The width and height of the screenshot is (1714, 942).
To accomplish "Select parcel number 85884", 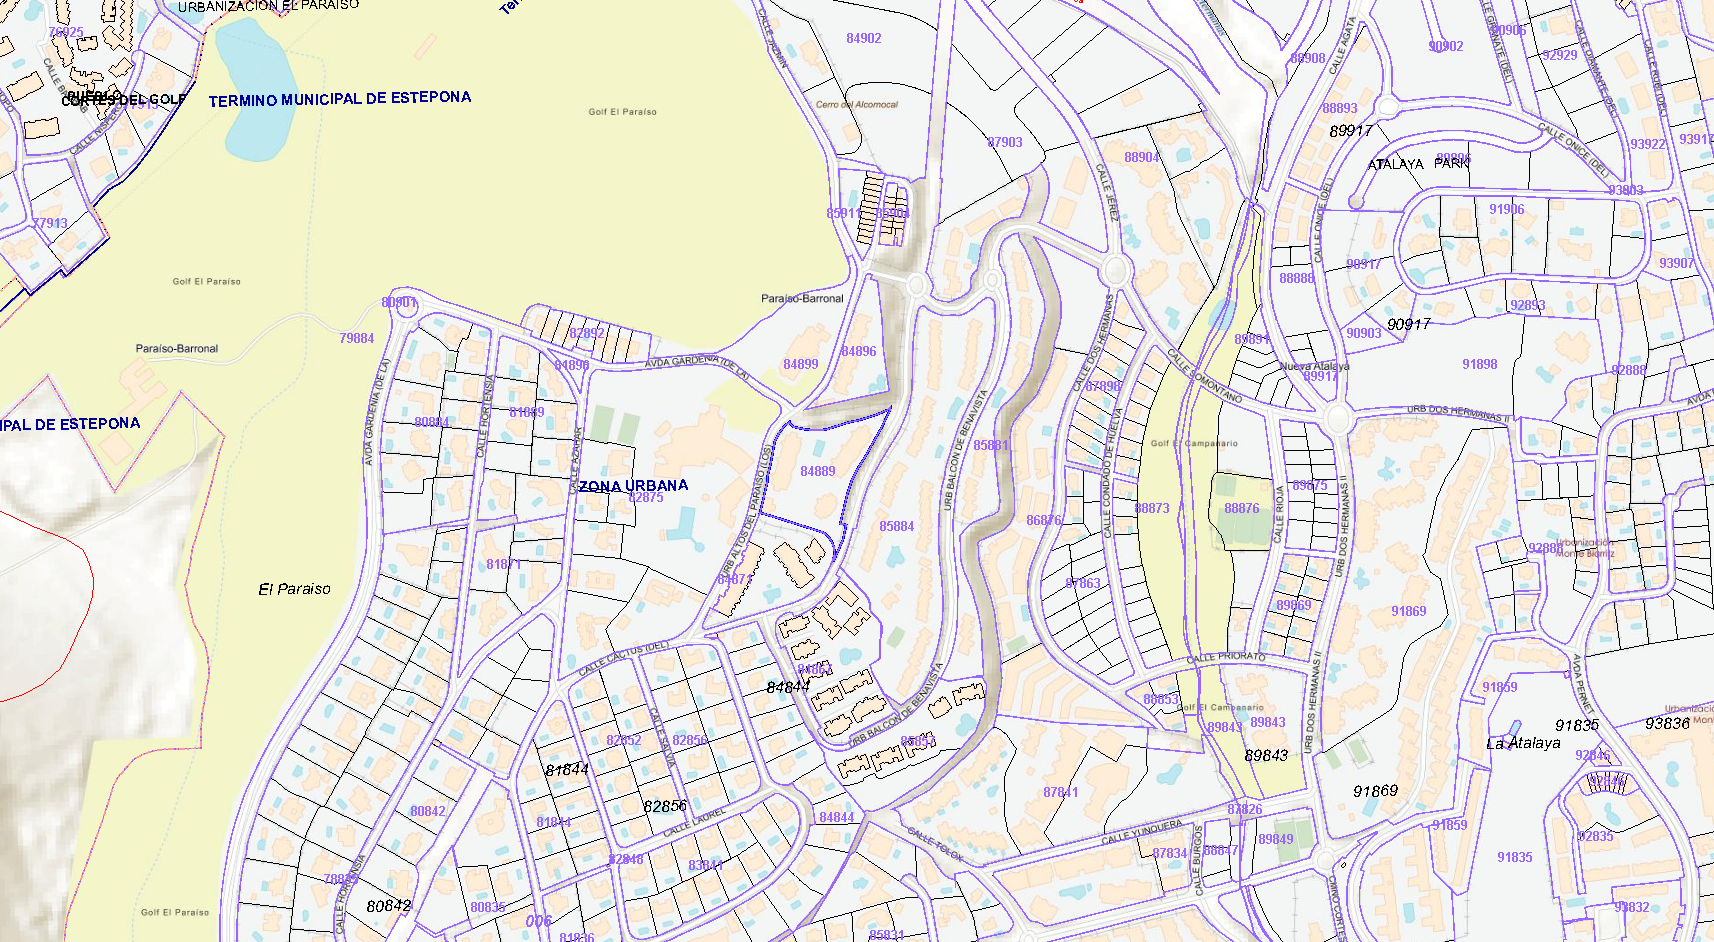I will tap(896, 526).
